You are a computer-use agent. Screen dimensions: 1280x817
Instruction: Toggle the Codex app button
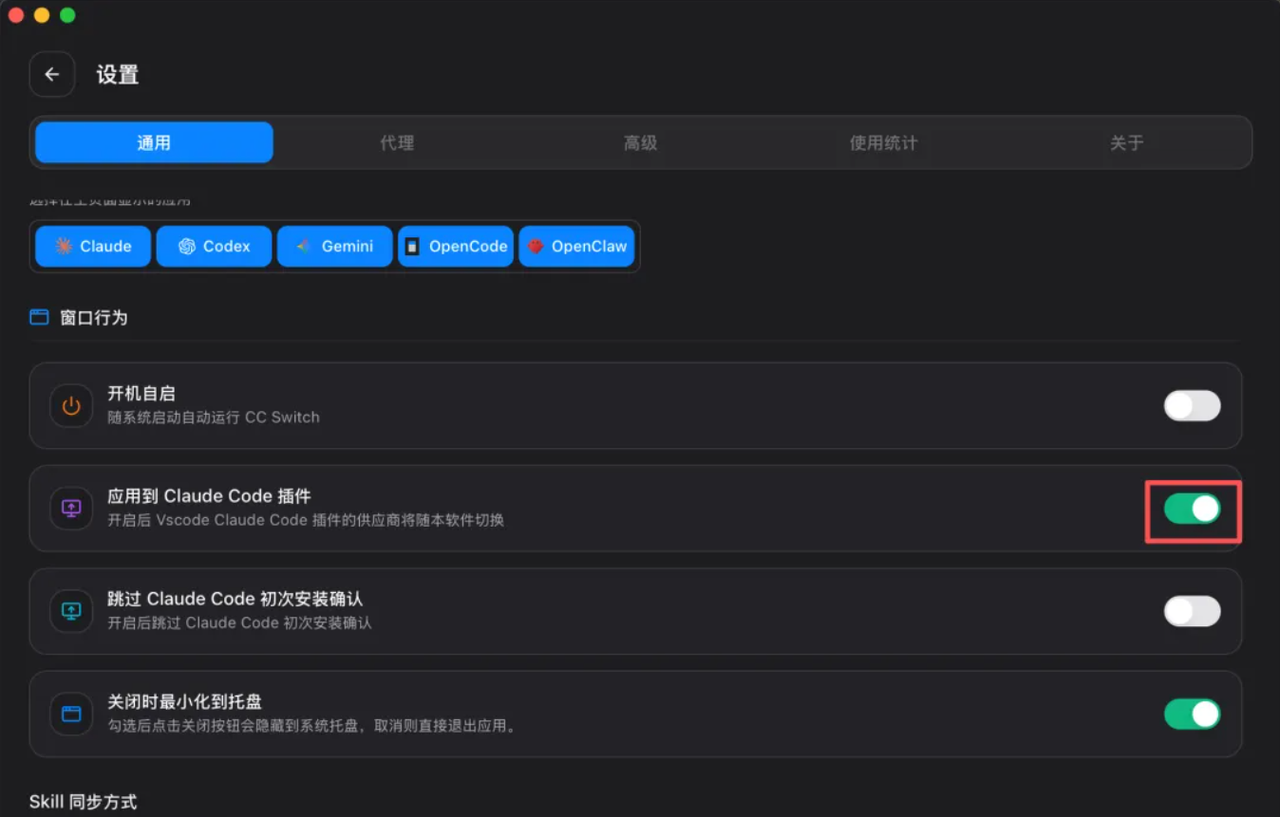pos(214,246)
